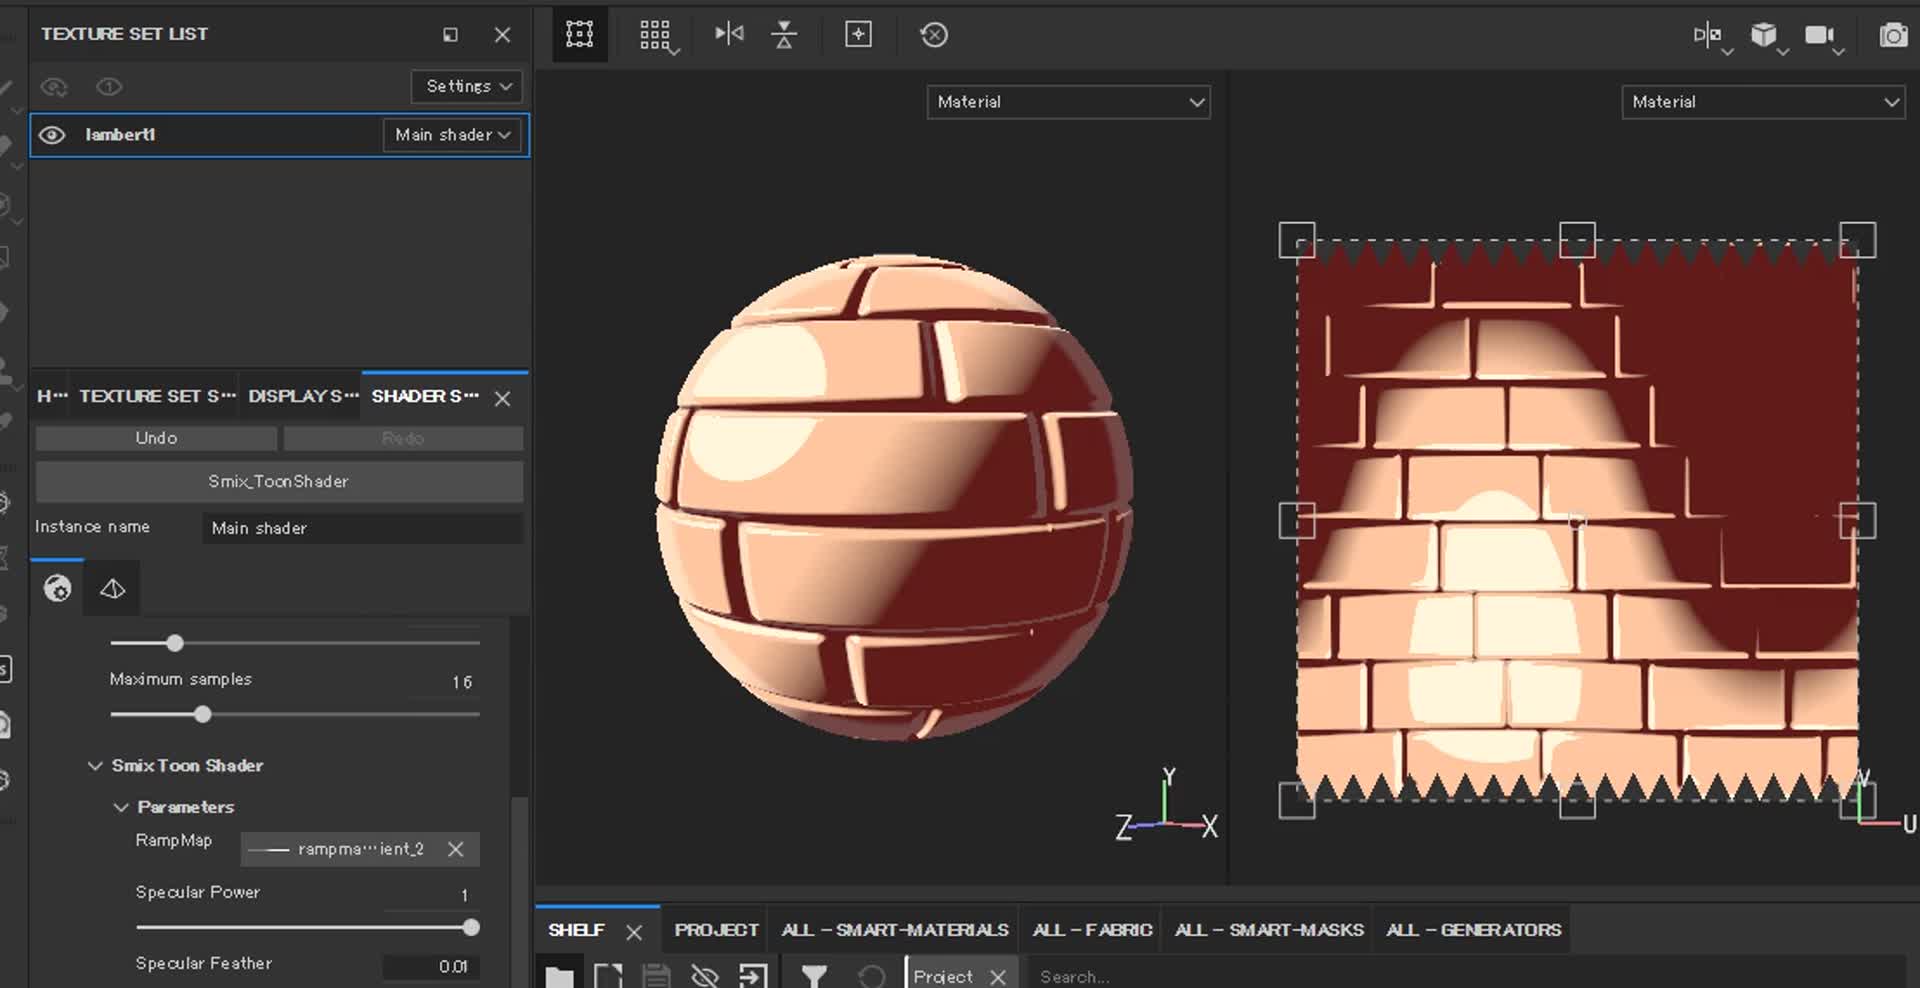Click the center/fit frame icon
The image size is (1920, 988).
point(858,35)
